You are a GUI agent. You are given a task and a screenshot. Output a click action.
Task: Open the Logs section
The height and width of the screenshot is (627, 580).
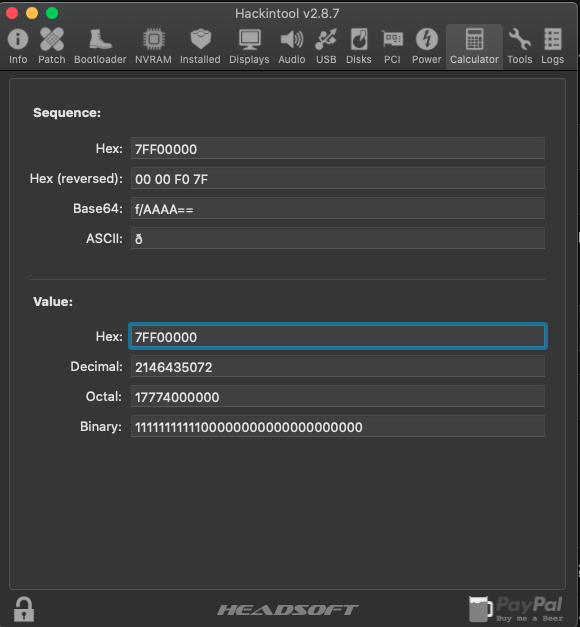coord(552,46)
